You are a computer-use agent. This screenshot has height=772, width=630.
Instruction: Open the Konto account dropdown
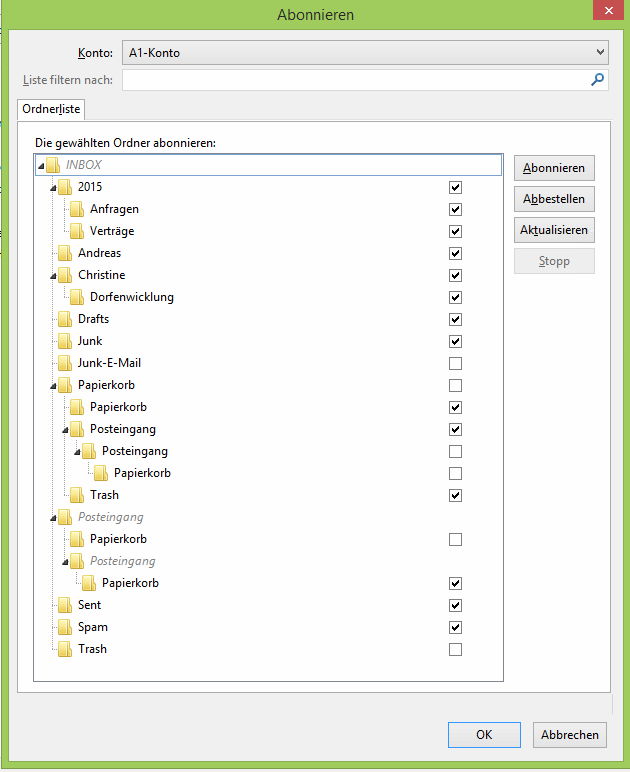pos(365,53)
